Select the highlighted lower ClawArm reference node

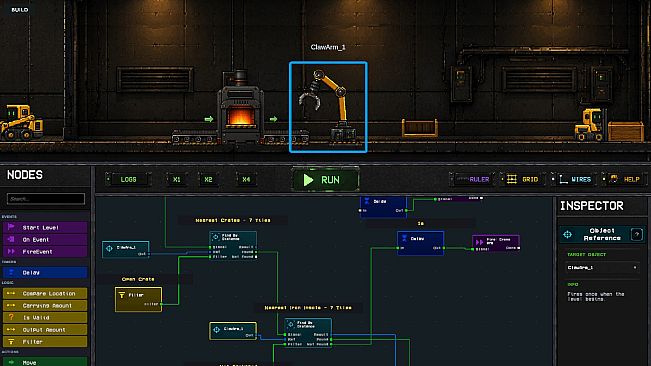233,331
